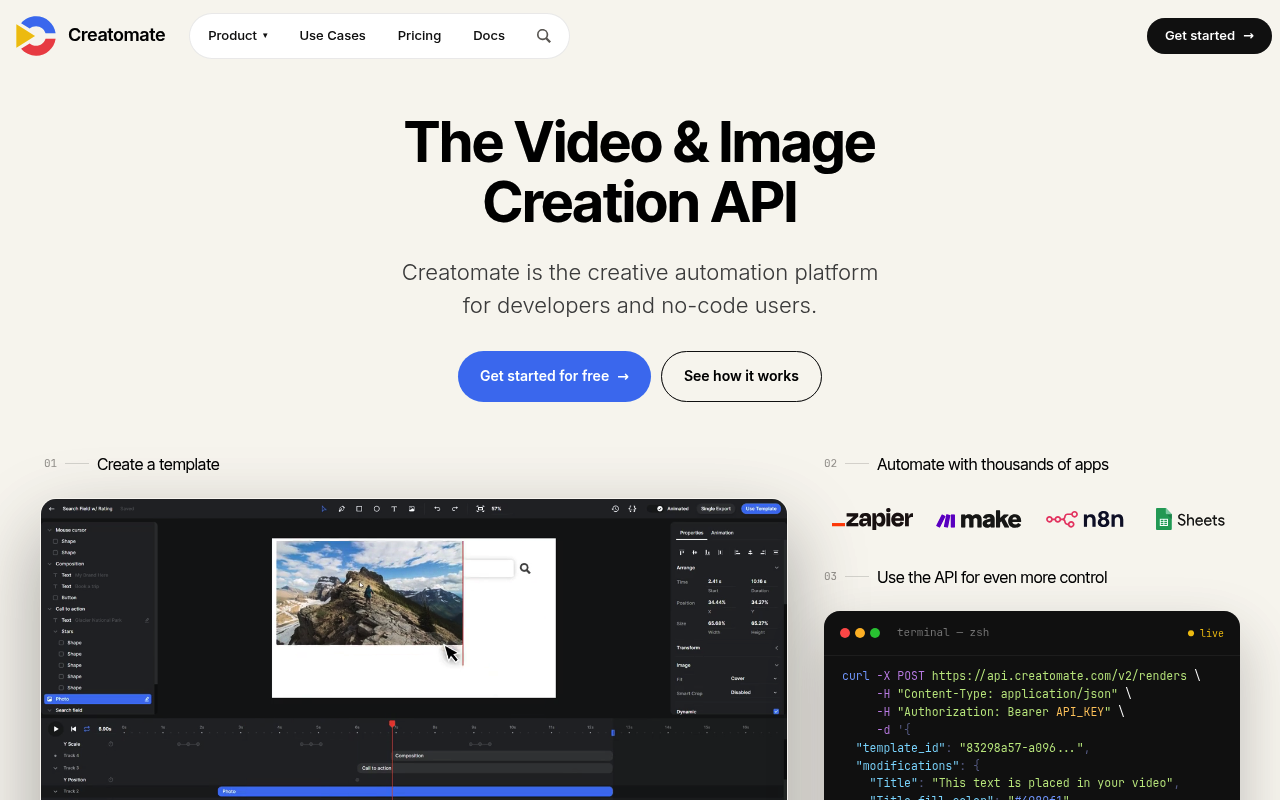
Task: Open source code curly braces icon
Action: click(x=633, y=509)
